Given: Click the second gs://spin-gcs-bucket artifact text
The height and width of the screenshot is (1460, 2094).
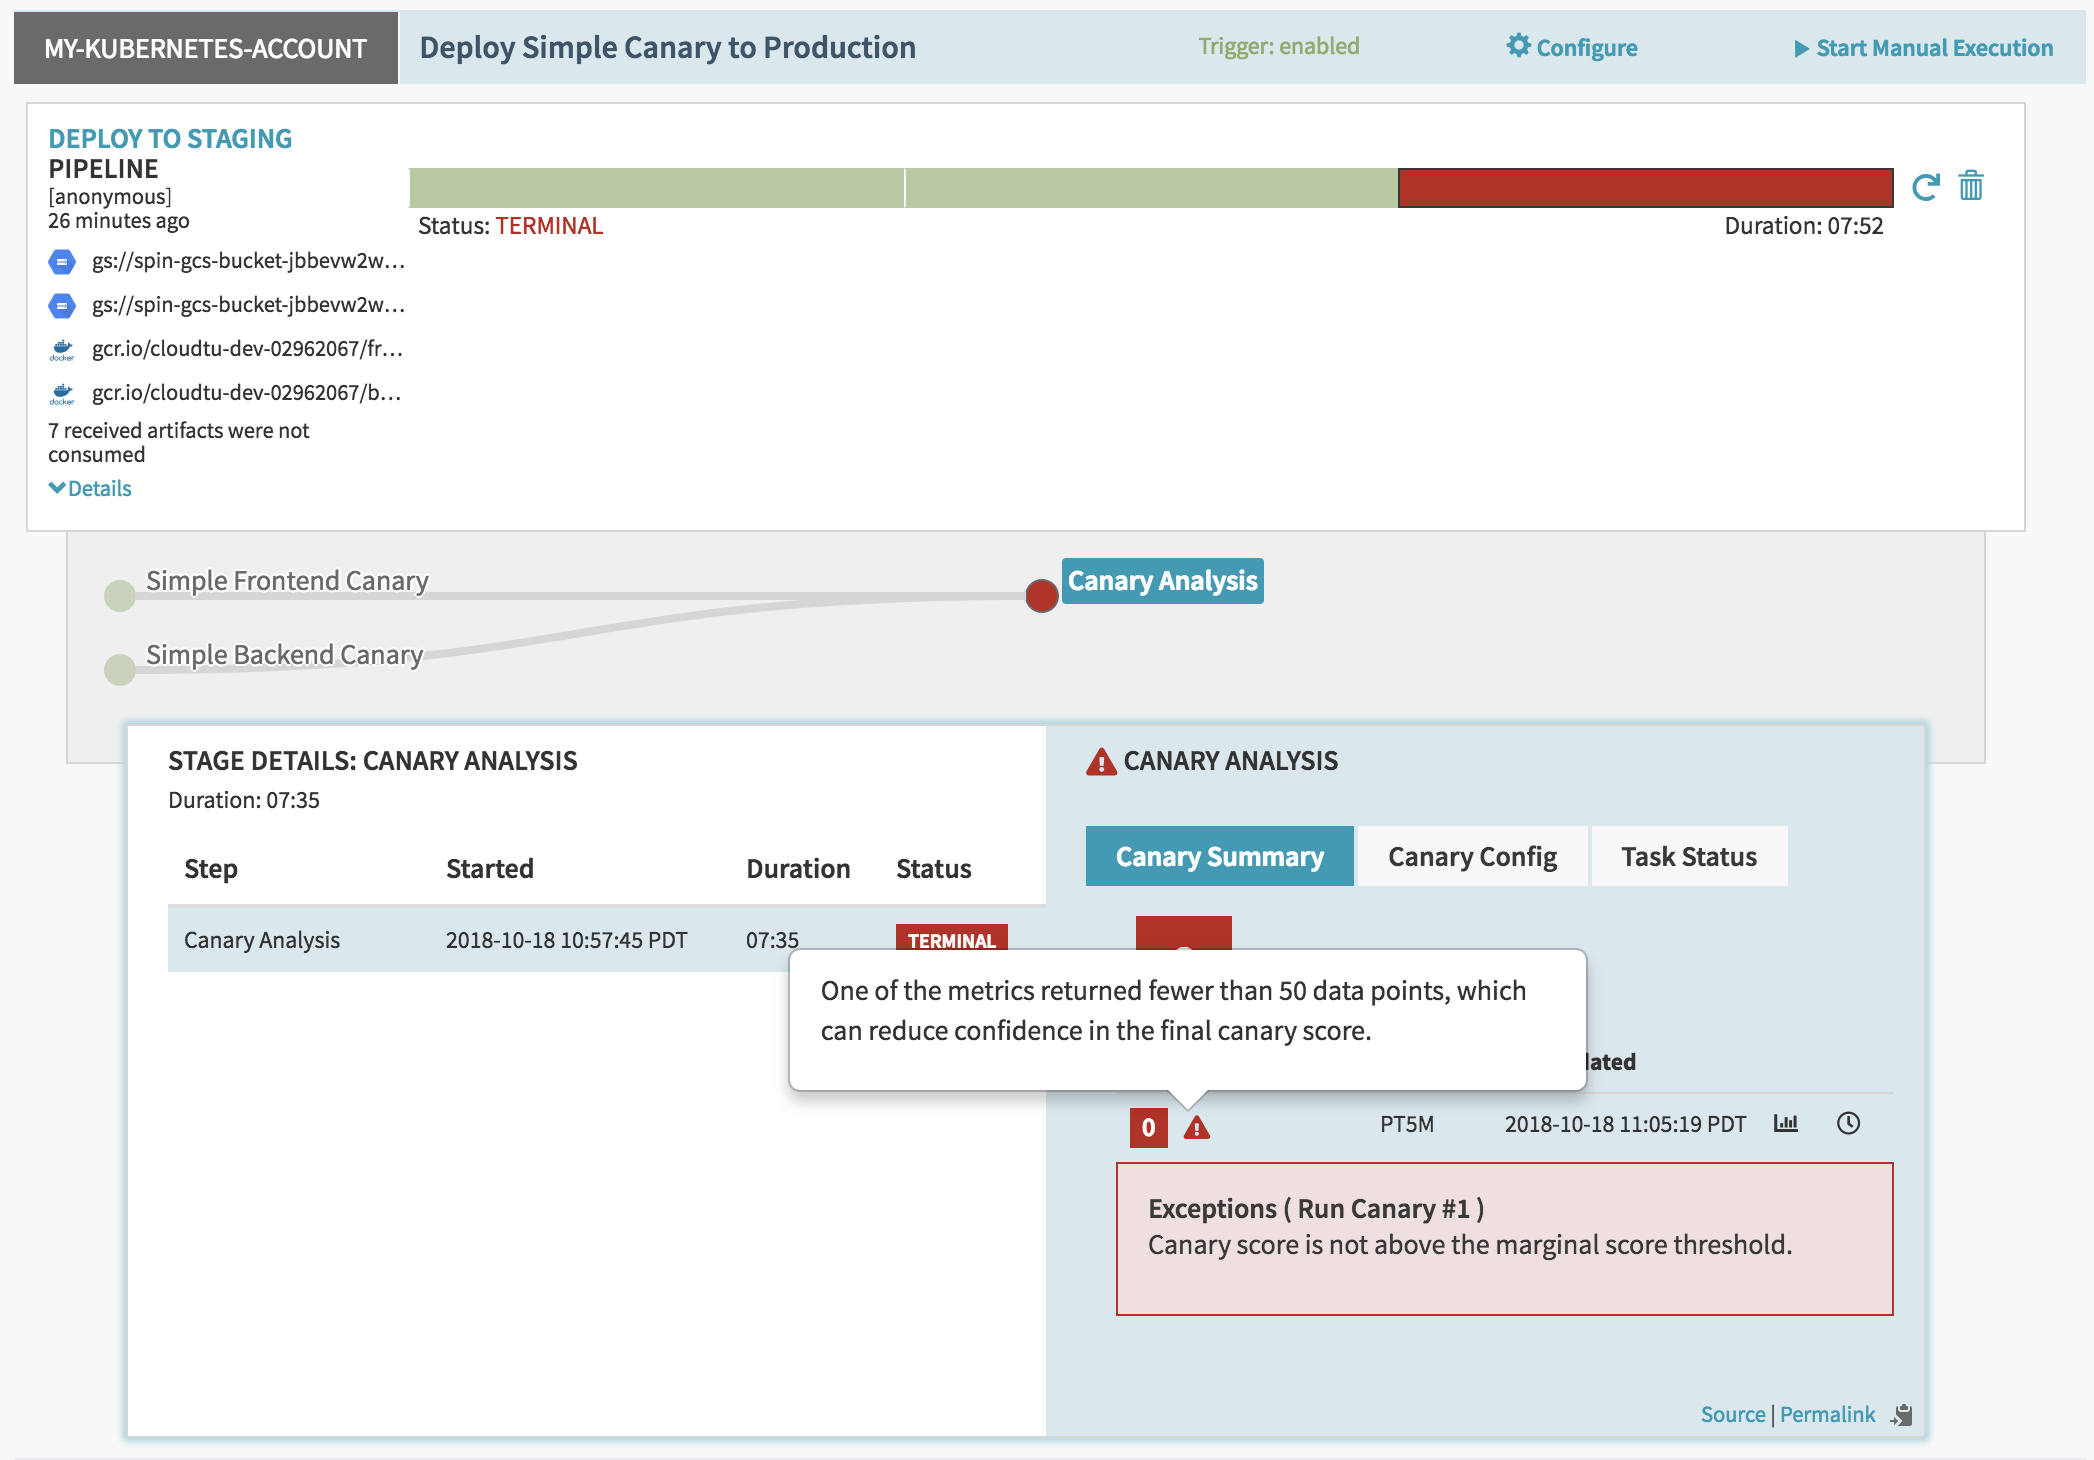Looking at the screenshot, I should (x=248, y=305).
